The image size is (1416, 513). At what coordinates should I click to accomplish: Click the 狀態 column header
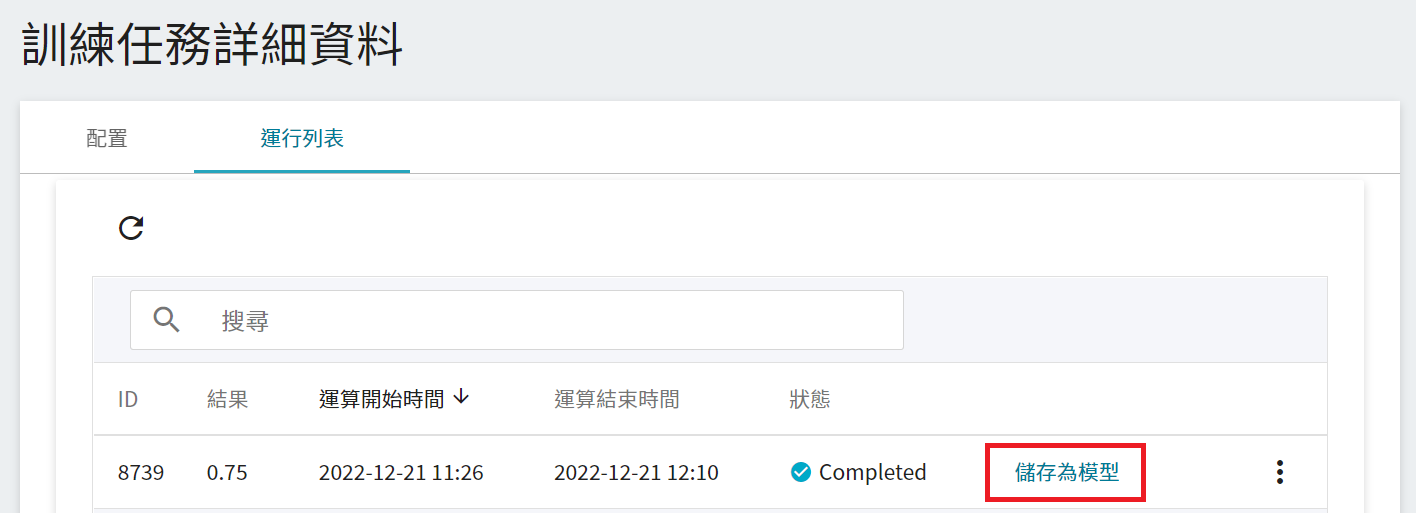(x=810, y=399)
